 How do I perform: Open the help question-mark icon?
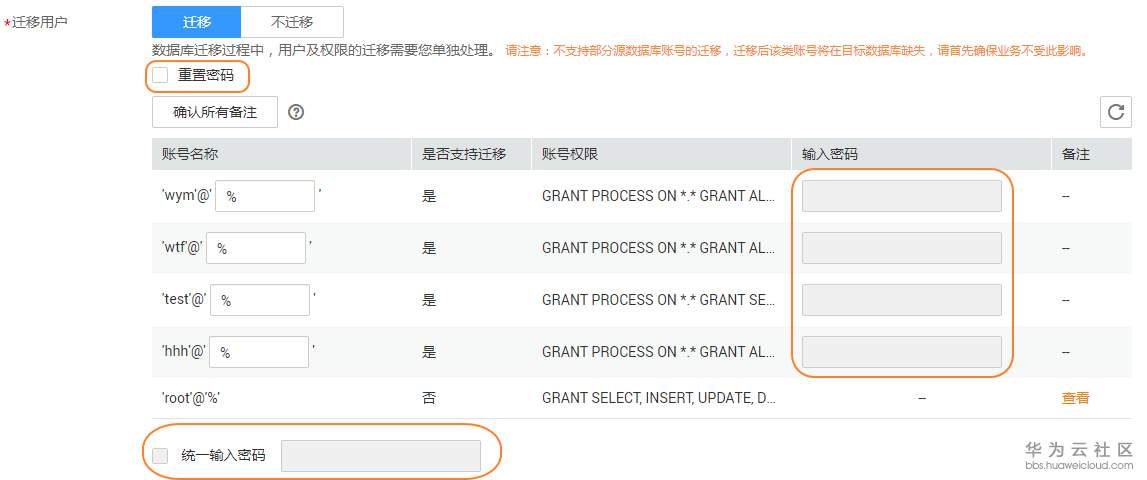click(296, 112)
